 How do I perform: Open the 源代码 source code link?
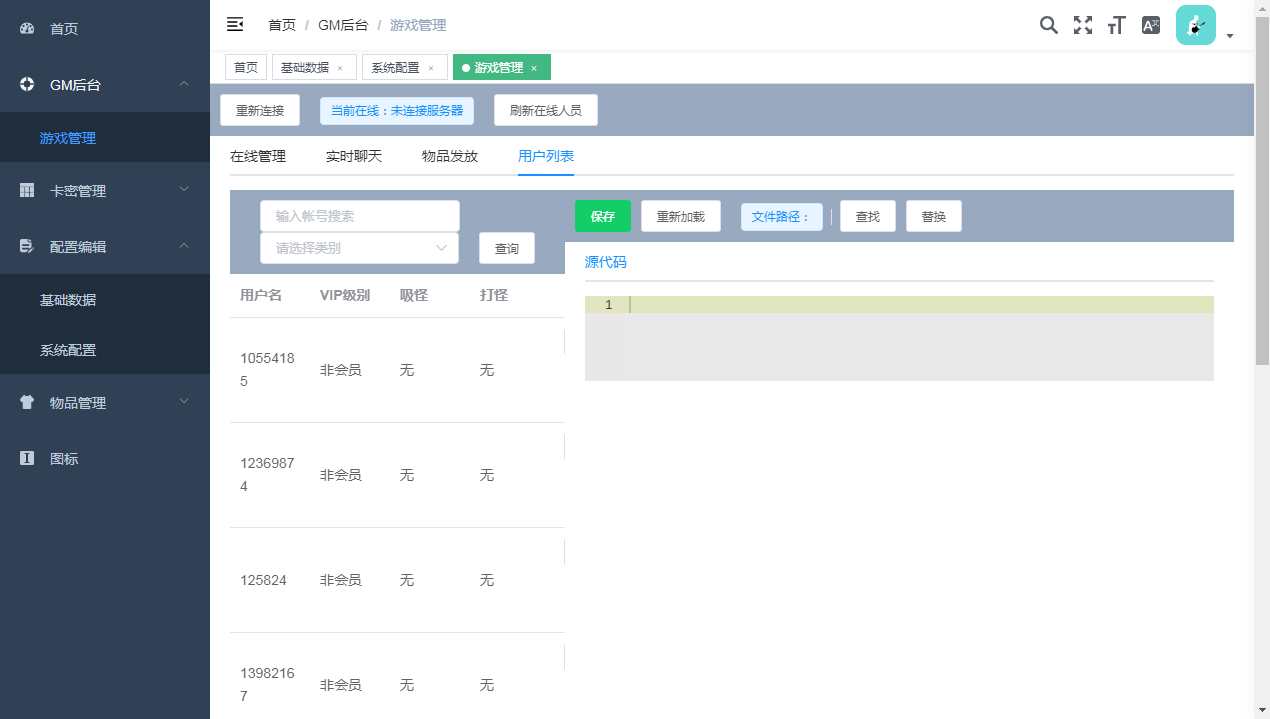605,261
